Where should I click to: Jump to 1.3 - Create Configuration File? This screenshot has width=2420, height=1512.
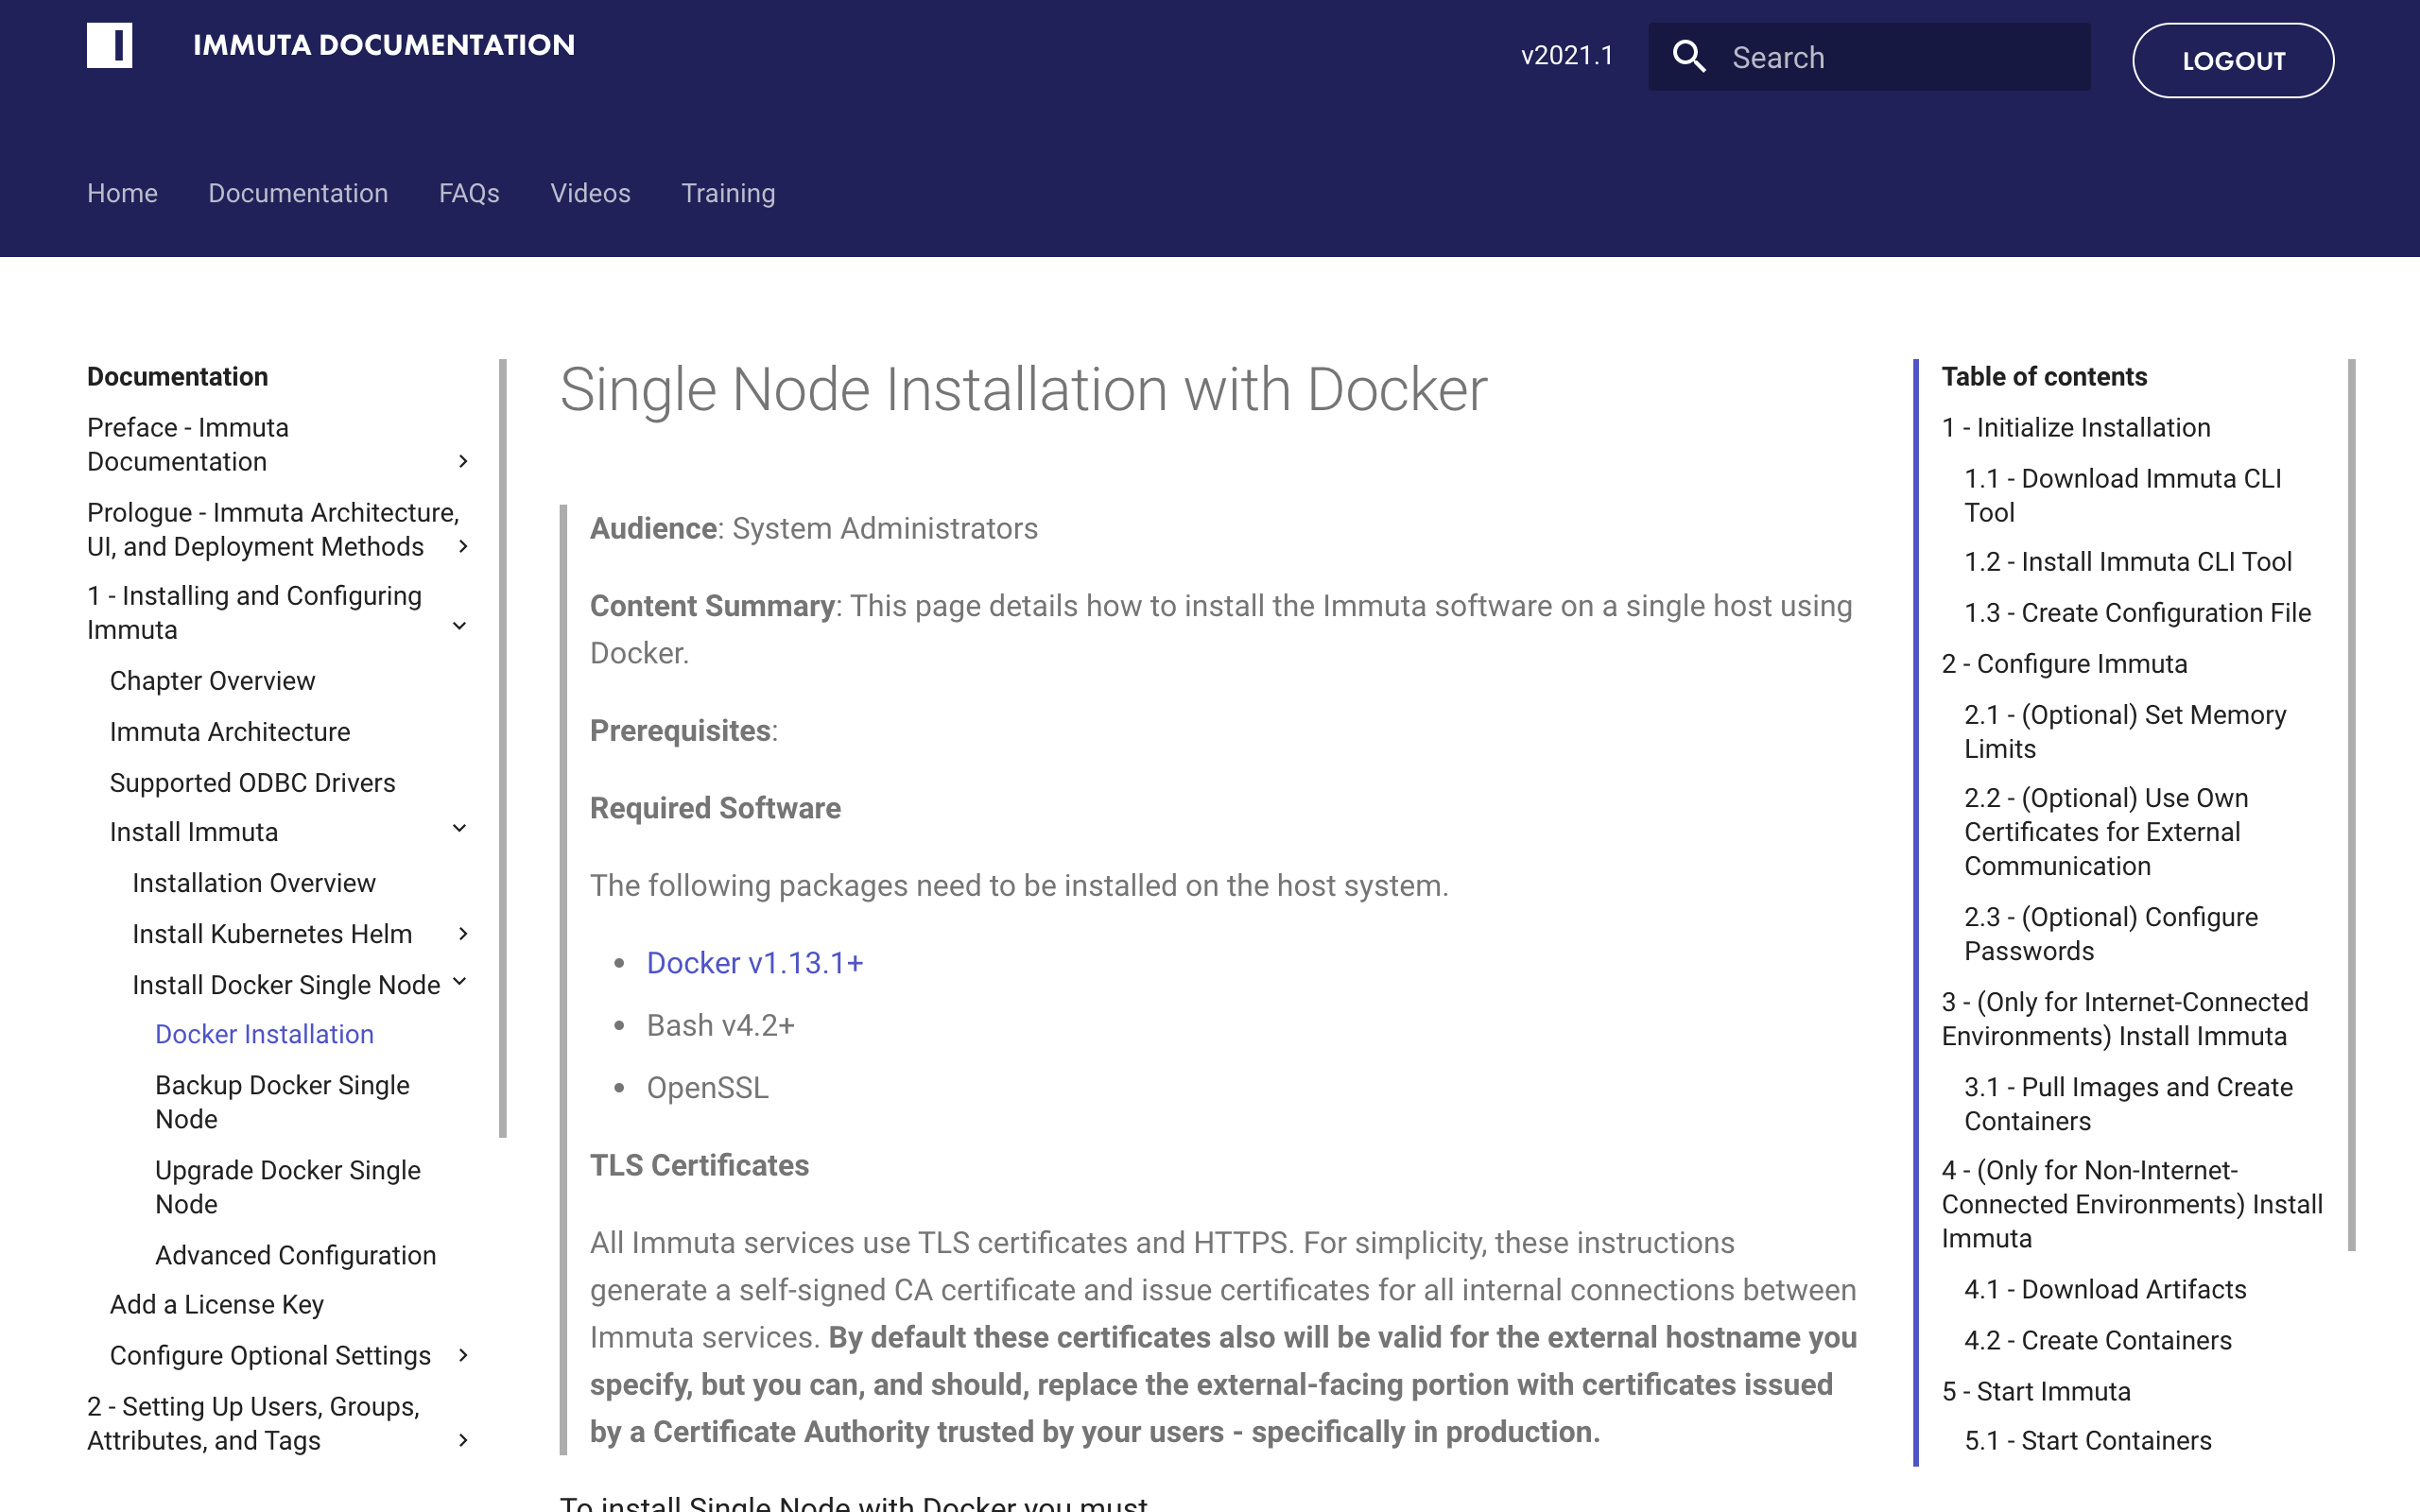pos(2138,612)
